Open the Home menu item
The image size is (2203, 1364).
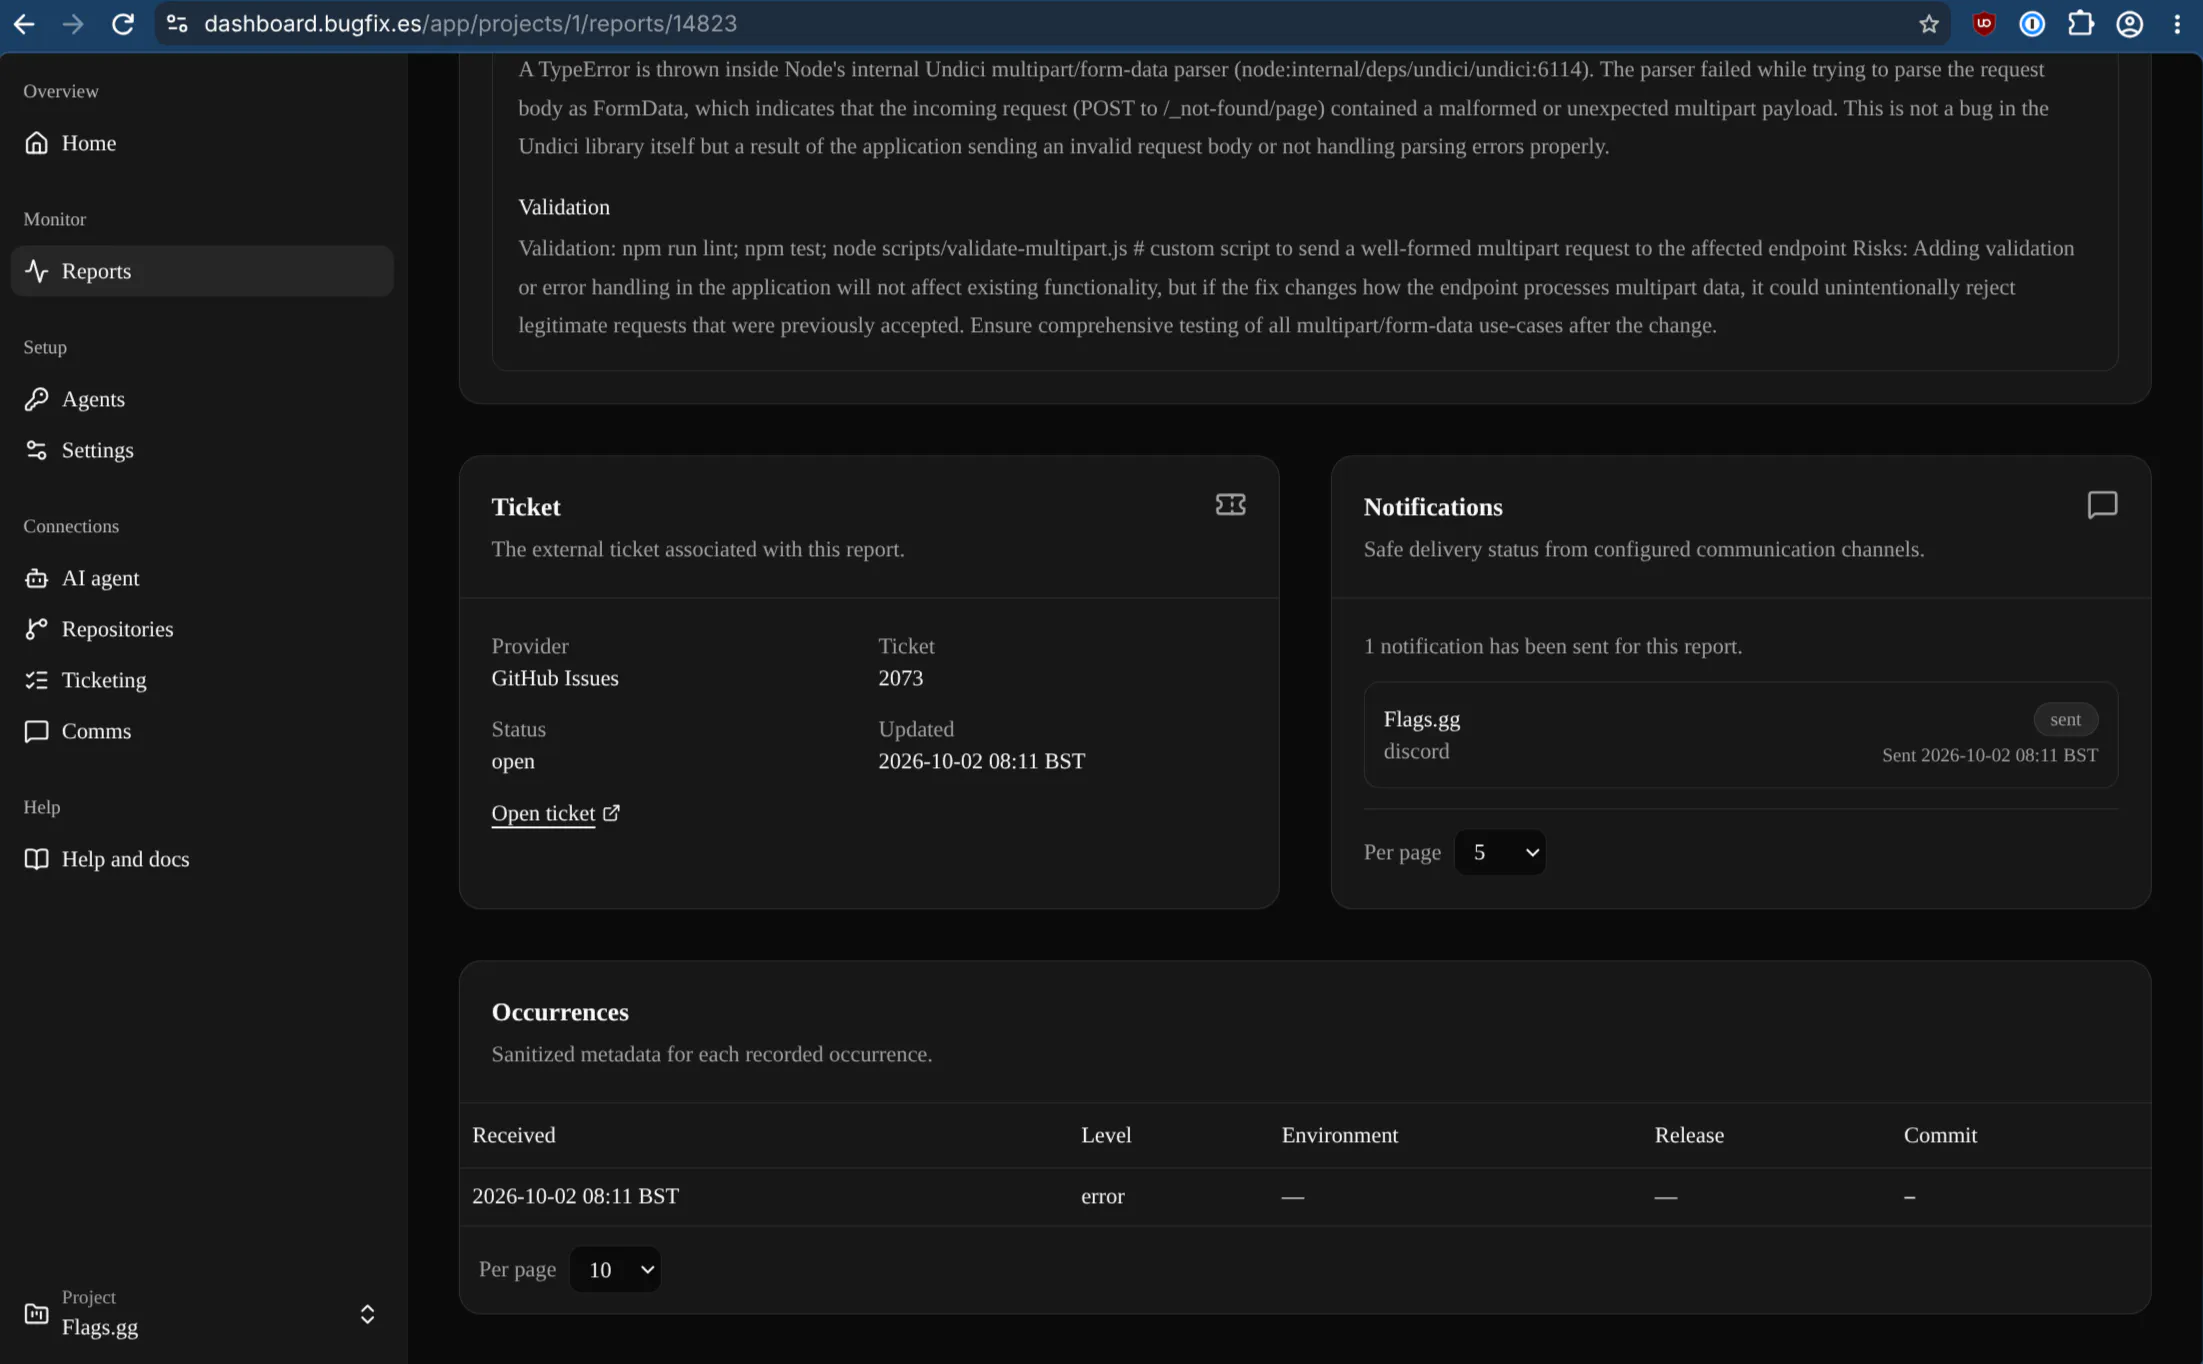click(202, 143)
